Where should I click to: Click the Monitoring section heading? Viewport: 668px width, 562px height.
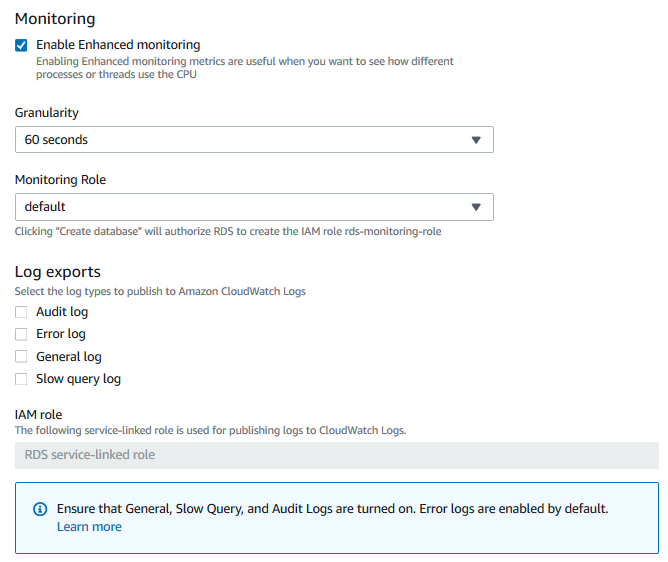(55, 18)
